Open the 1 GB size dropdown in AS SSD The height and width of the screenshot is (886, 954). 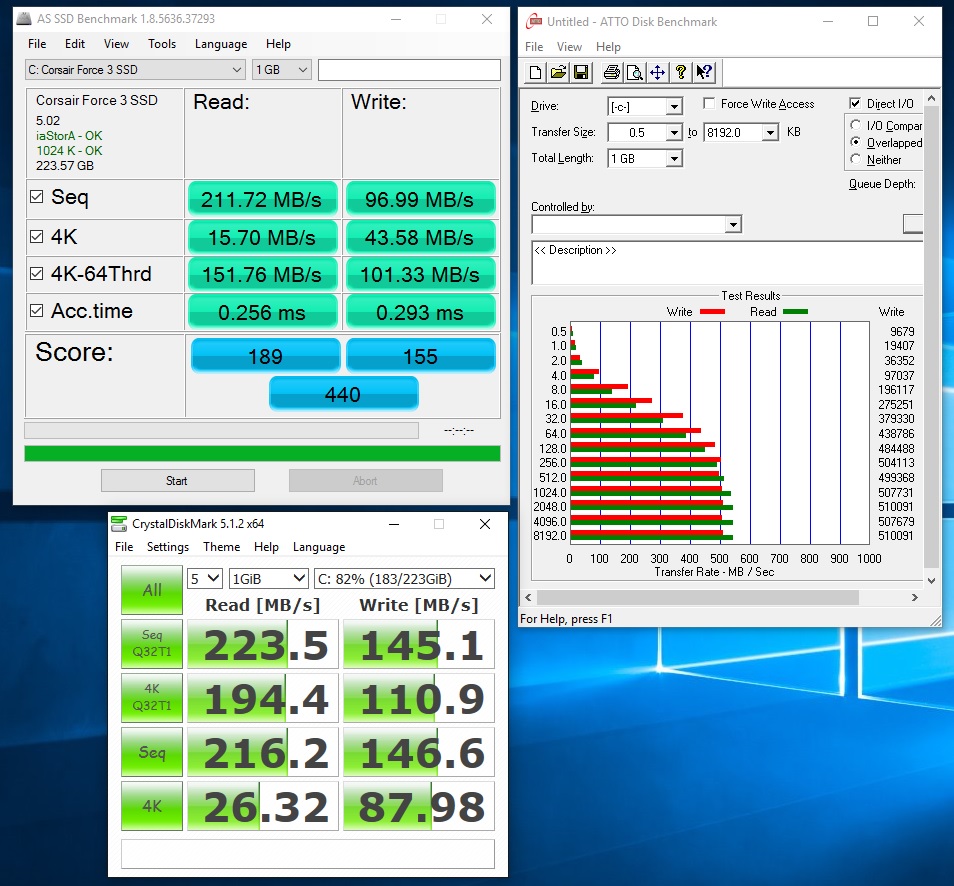pos(282,70)
